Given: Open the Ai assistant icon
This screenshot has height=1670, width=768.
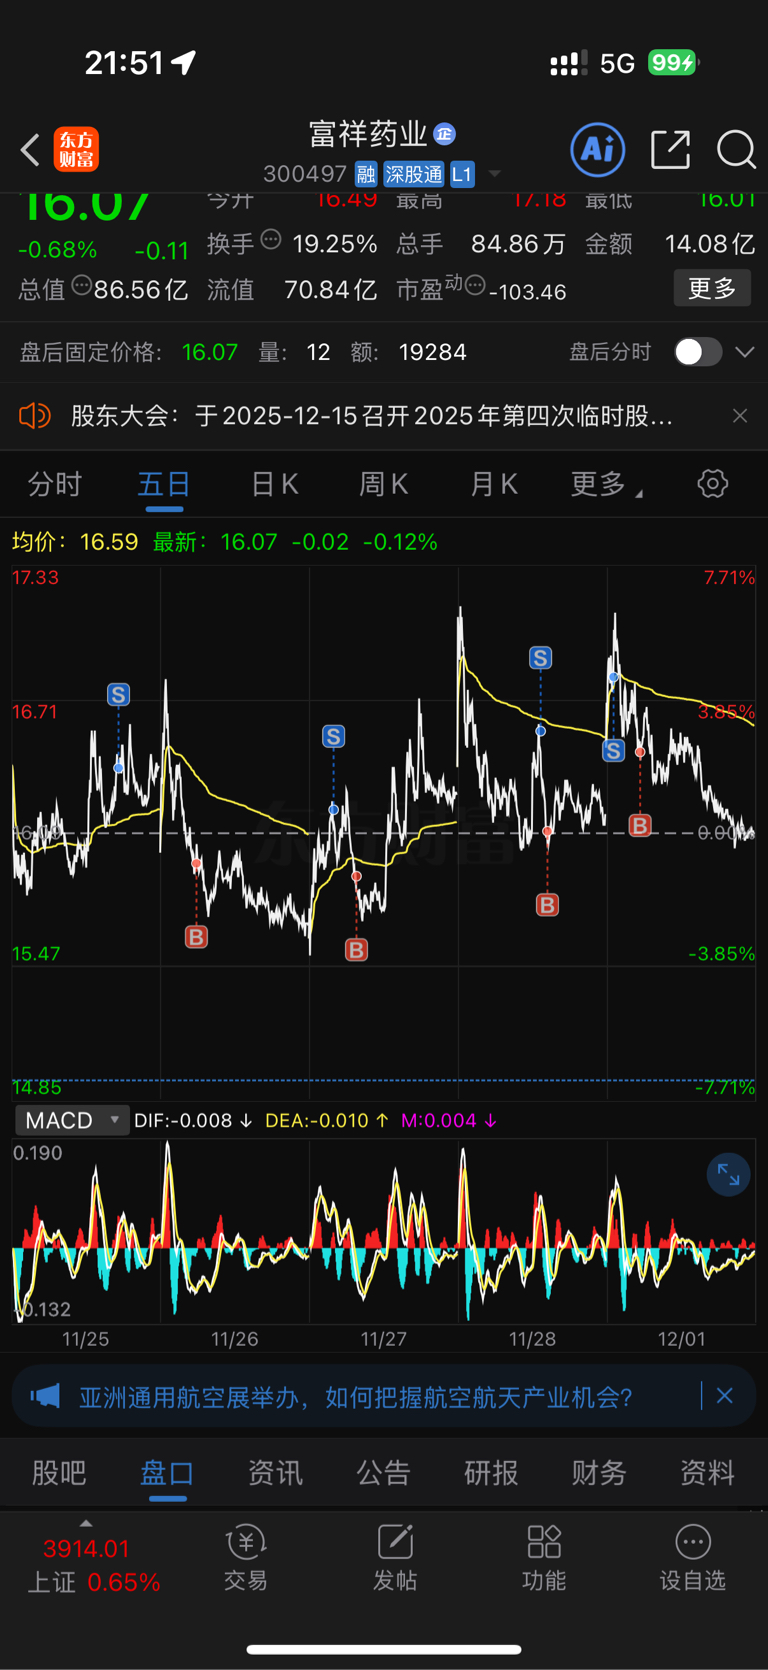Looking at the screenshot, I should pyautogui.click(x=597, y=149).
